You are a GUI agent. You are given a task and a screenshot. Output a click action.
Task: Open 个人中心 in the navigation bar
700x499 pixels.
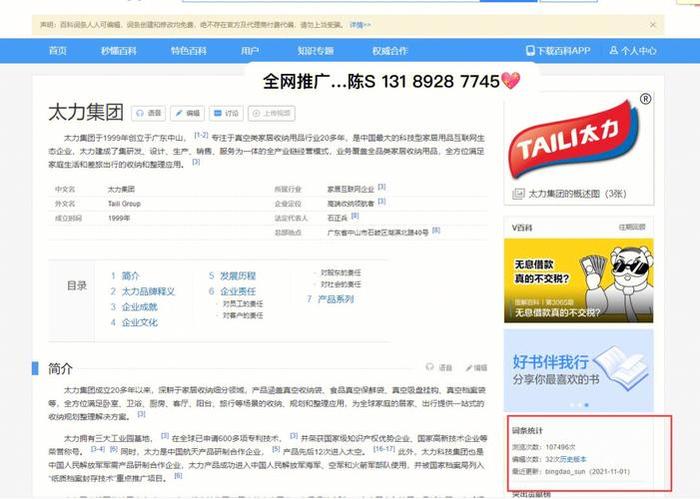pyautogui.click(x=638, y=51)
